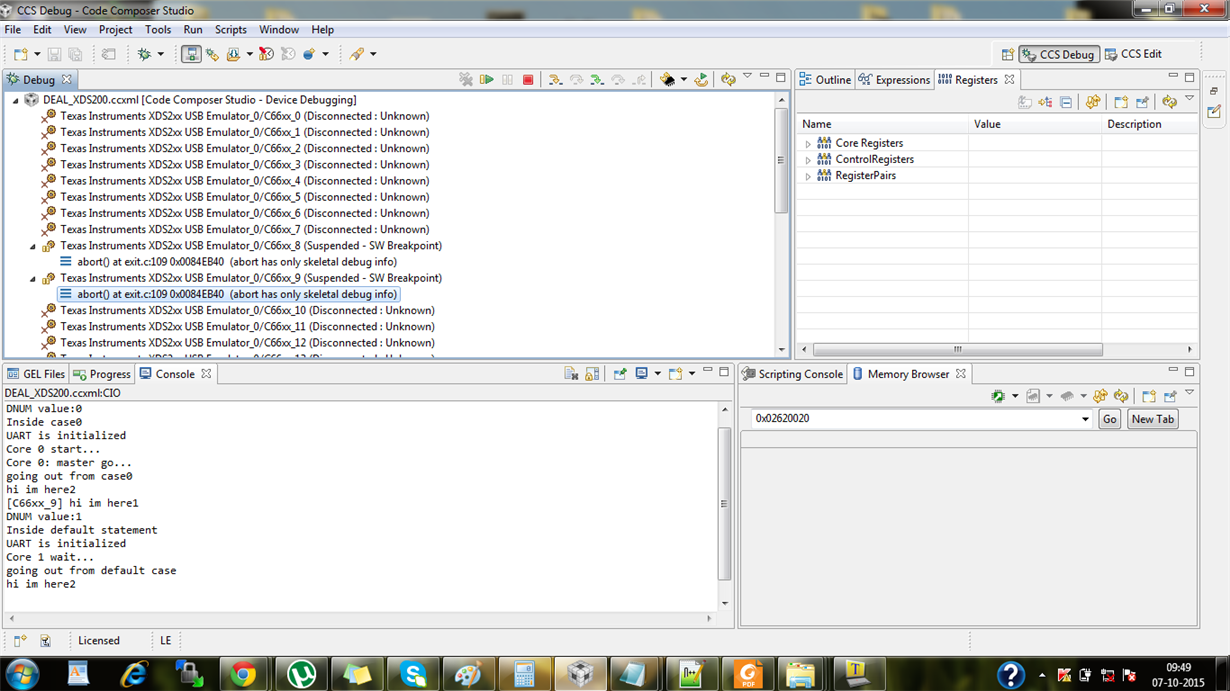1230x691 pixels.
Task: Click the Restart icon in Debug view
Action: [701, 79]
